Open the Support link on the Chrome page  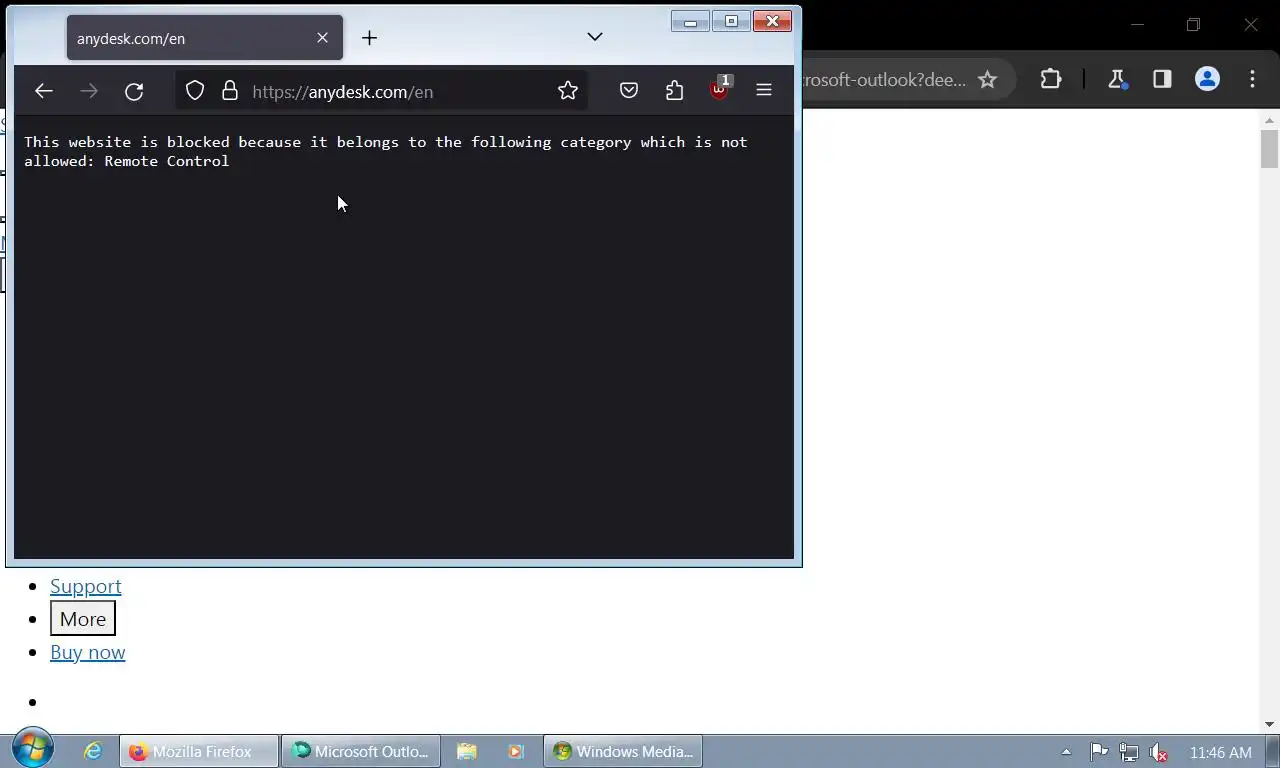pos(86,586)
